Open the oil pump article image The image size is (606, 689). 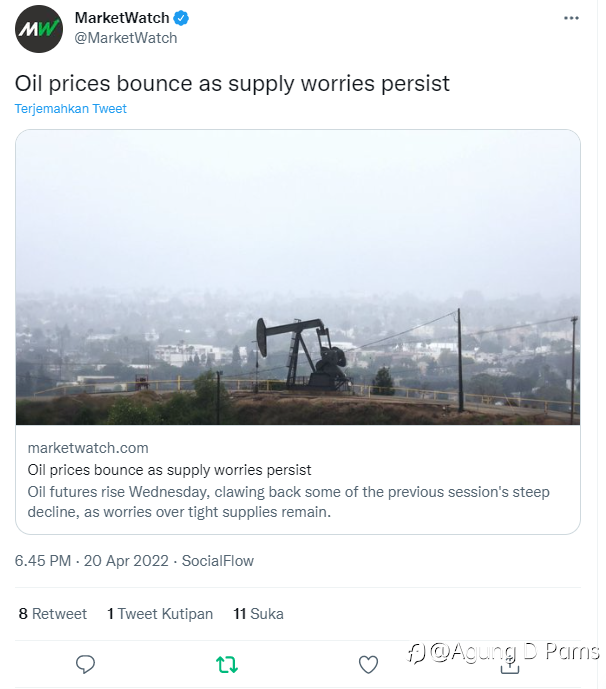coord(298,277)
